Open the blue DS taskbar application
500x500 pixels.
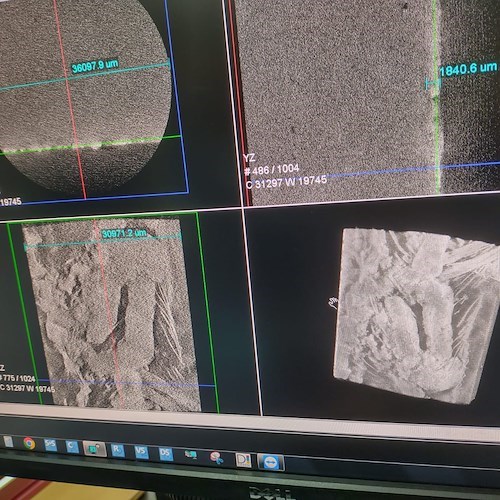(165, 454)
